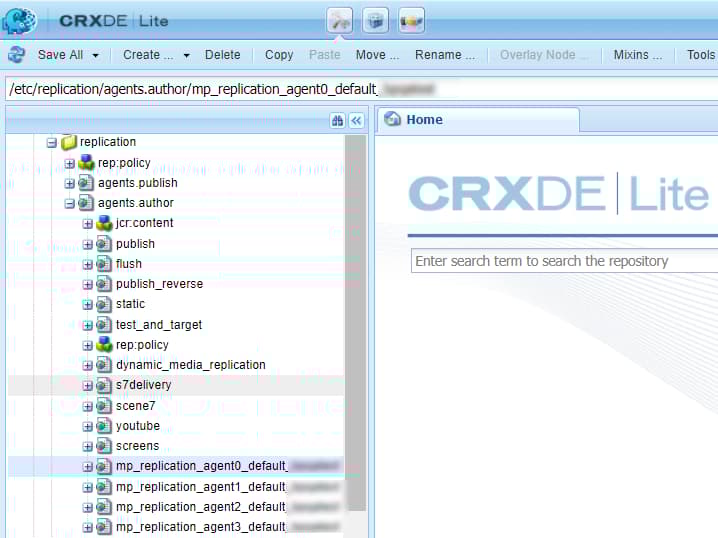Open the Mixins ... toolbar item
Image resolution: width=718 pixels, height=538 pixels.
638,55
